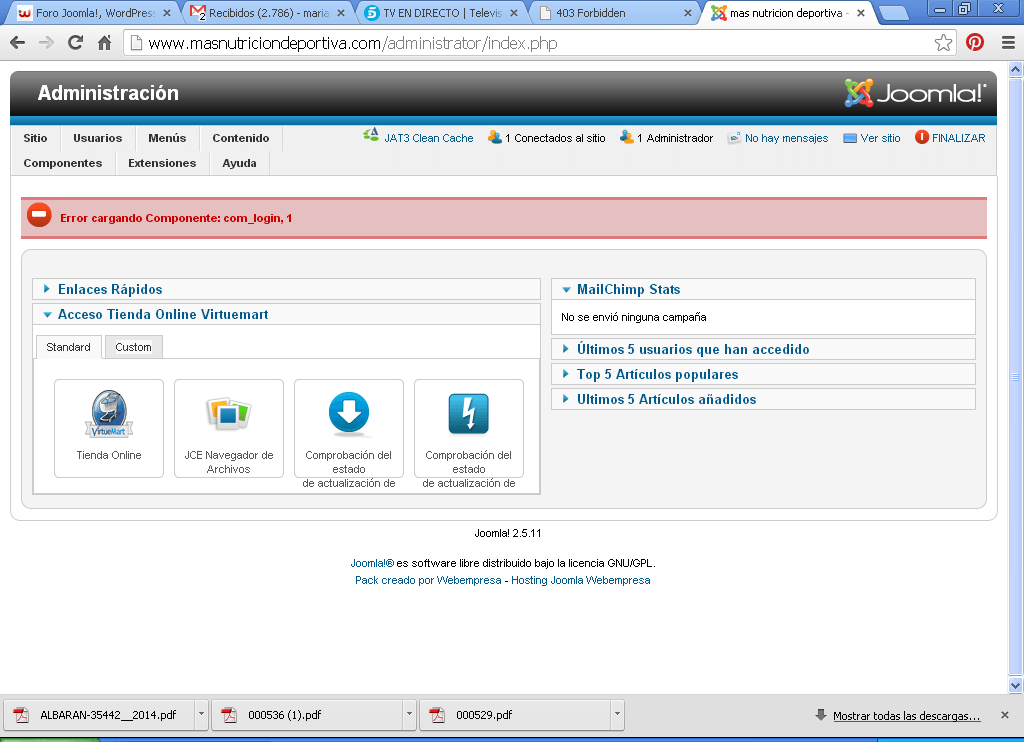
Task: Click the Ver sitio monitor icon
Action: point(850,138)
